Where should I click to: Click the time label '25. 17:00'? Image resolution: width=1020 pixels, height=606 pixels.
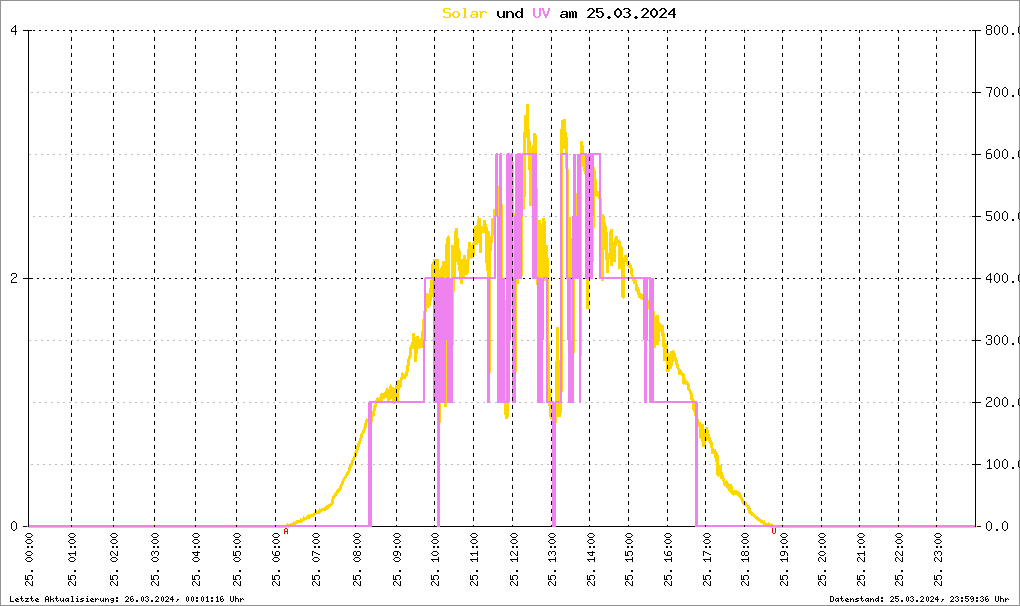(x=706, y=559)
